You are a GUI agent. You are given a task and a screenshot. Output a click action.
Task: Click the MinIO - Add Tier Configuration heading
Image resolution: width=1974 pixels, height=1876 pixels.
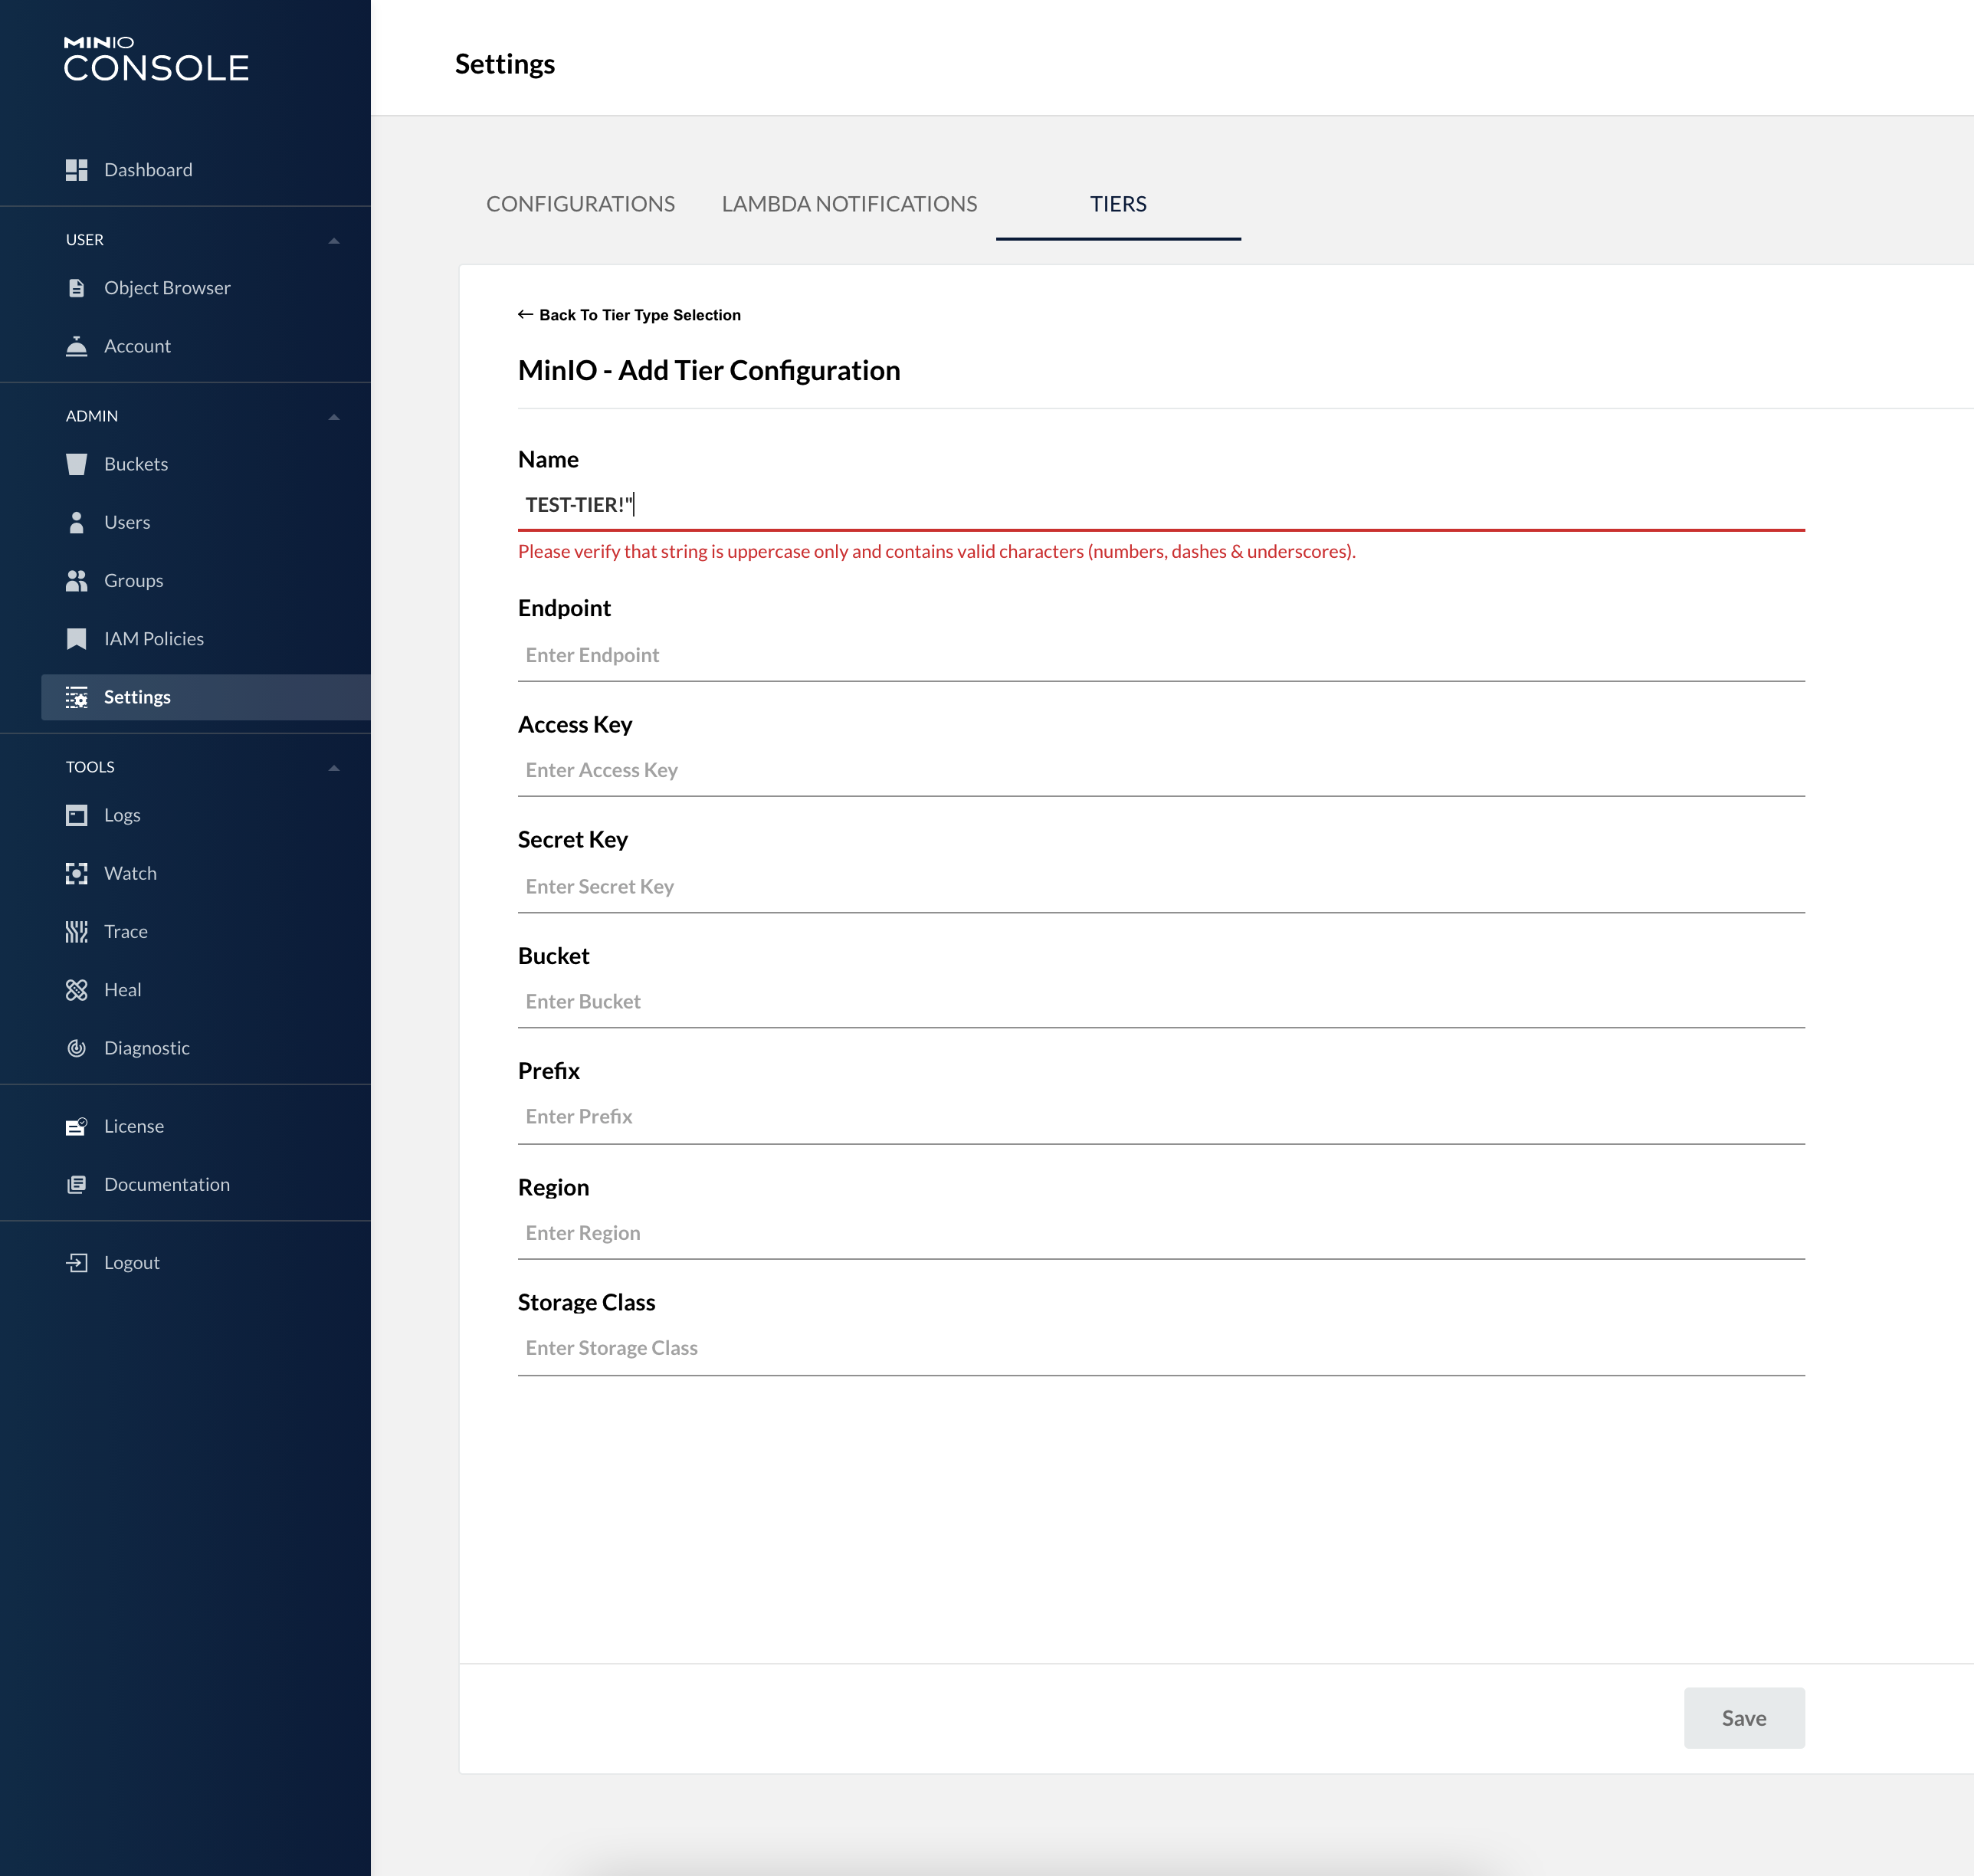click(x=709, y=371)
